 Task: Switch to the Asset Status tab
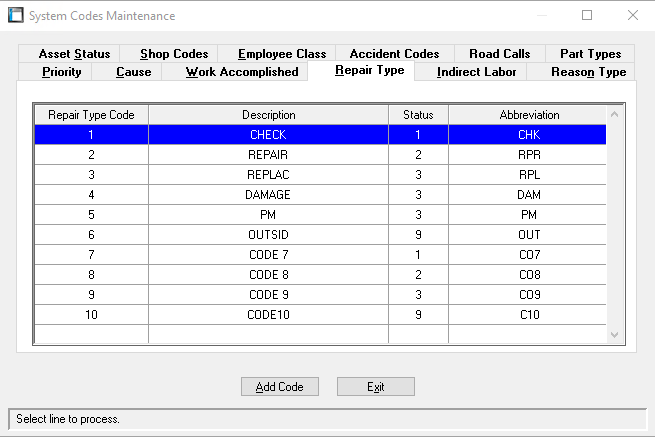coord(74,54)
